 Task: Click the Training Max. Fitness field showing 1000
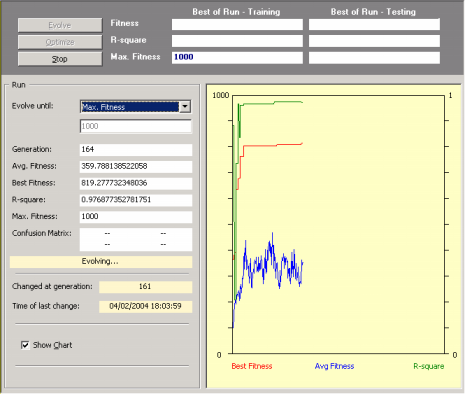[237, 57]
